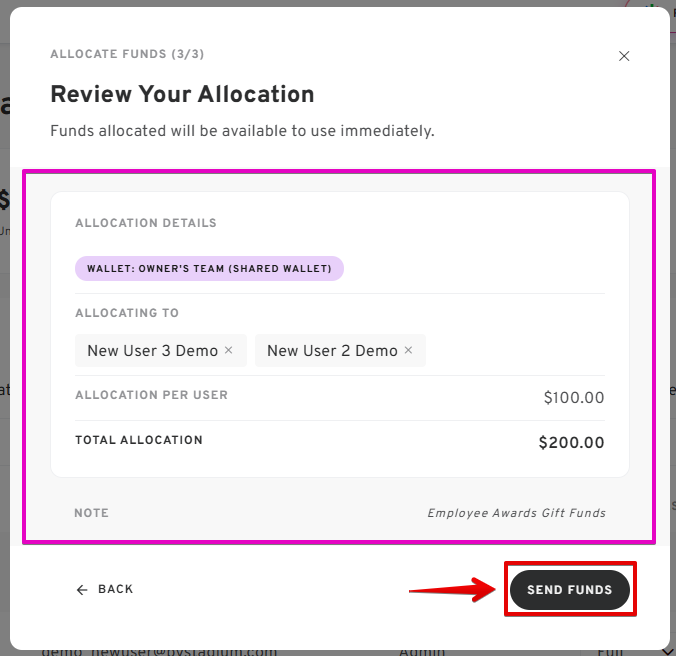Click the Allocate Funds (3/3) step label
This screenshot has height=656, width=676.
(127, 54)
